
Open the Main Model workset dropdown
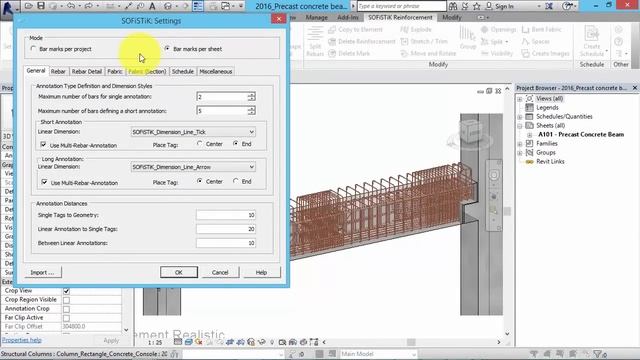point(378,354)
